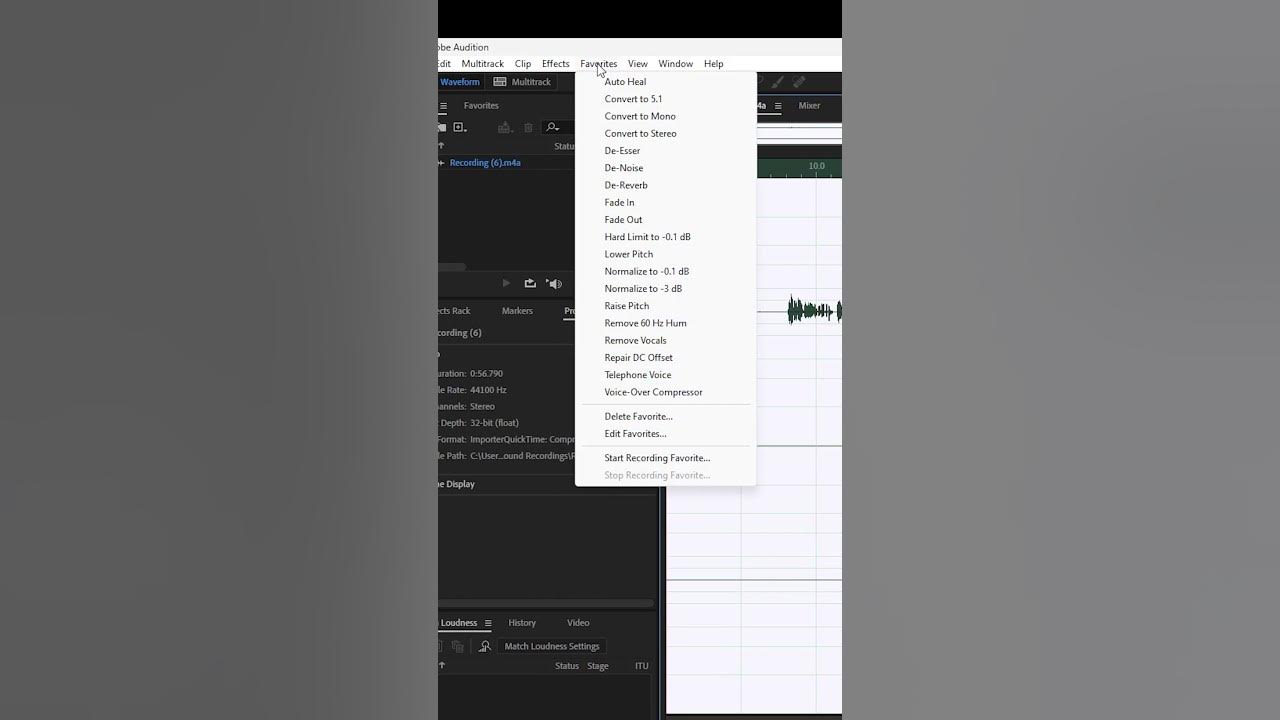The width and height of the screenshot is (1280, 720).
Task: Open the View menu
Action: tap(638, 64)
